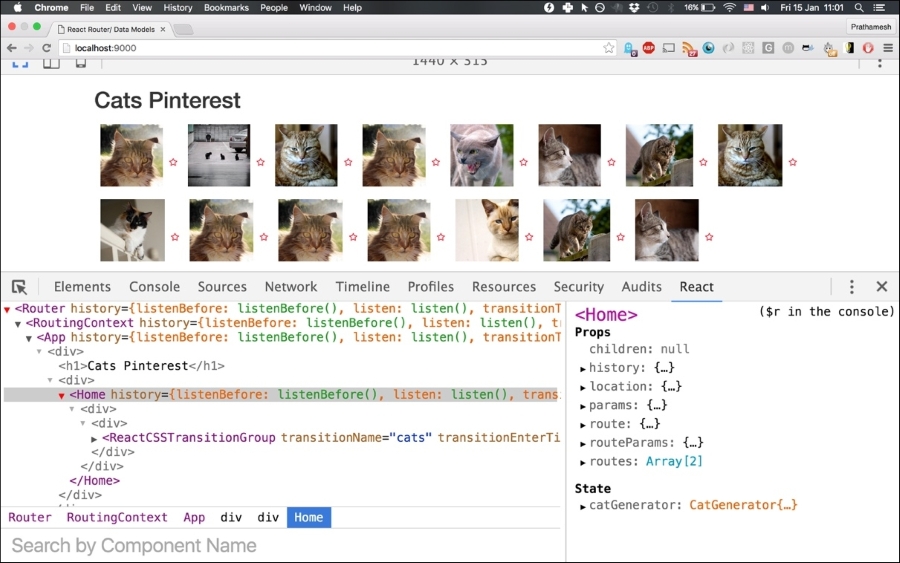The height and width of the screenshot is (563, 900).
Task: Open the Timeline tab
Action: tap(363, 286)
